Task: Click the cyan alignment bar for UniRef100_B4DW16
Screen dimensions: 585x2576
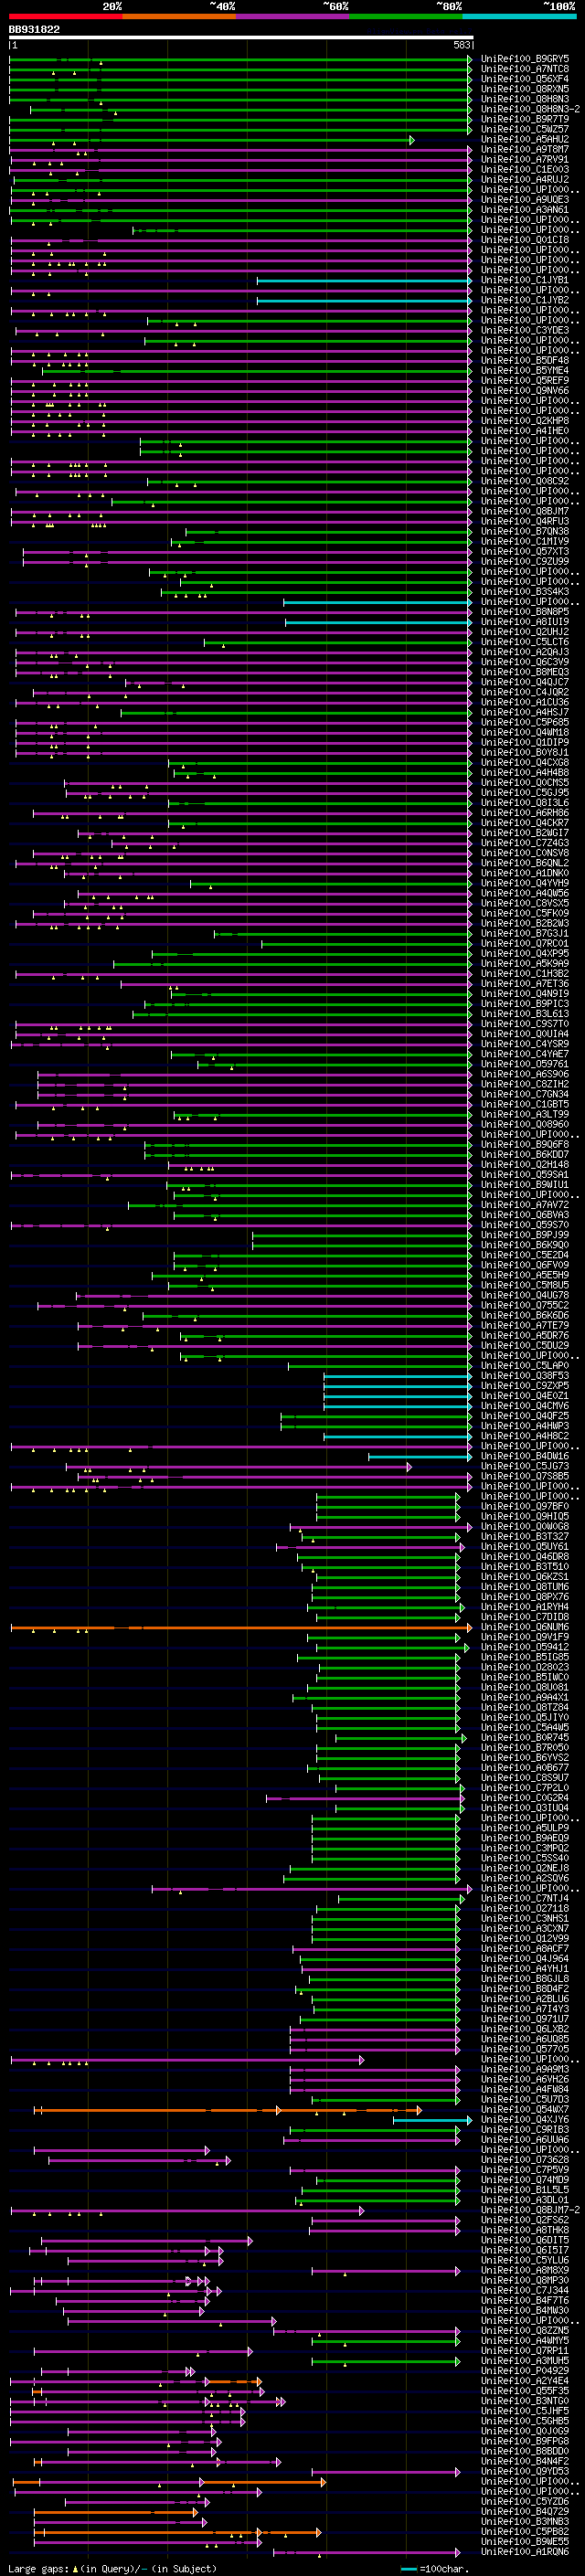Action: [x=420, y=1457]
